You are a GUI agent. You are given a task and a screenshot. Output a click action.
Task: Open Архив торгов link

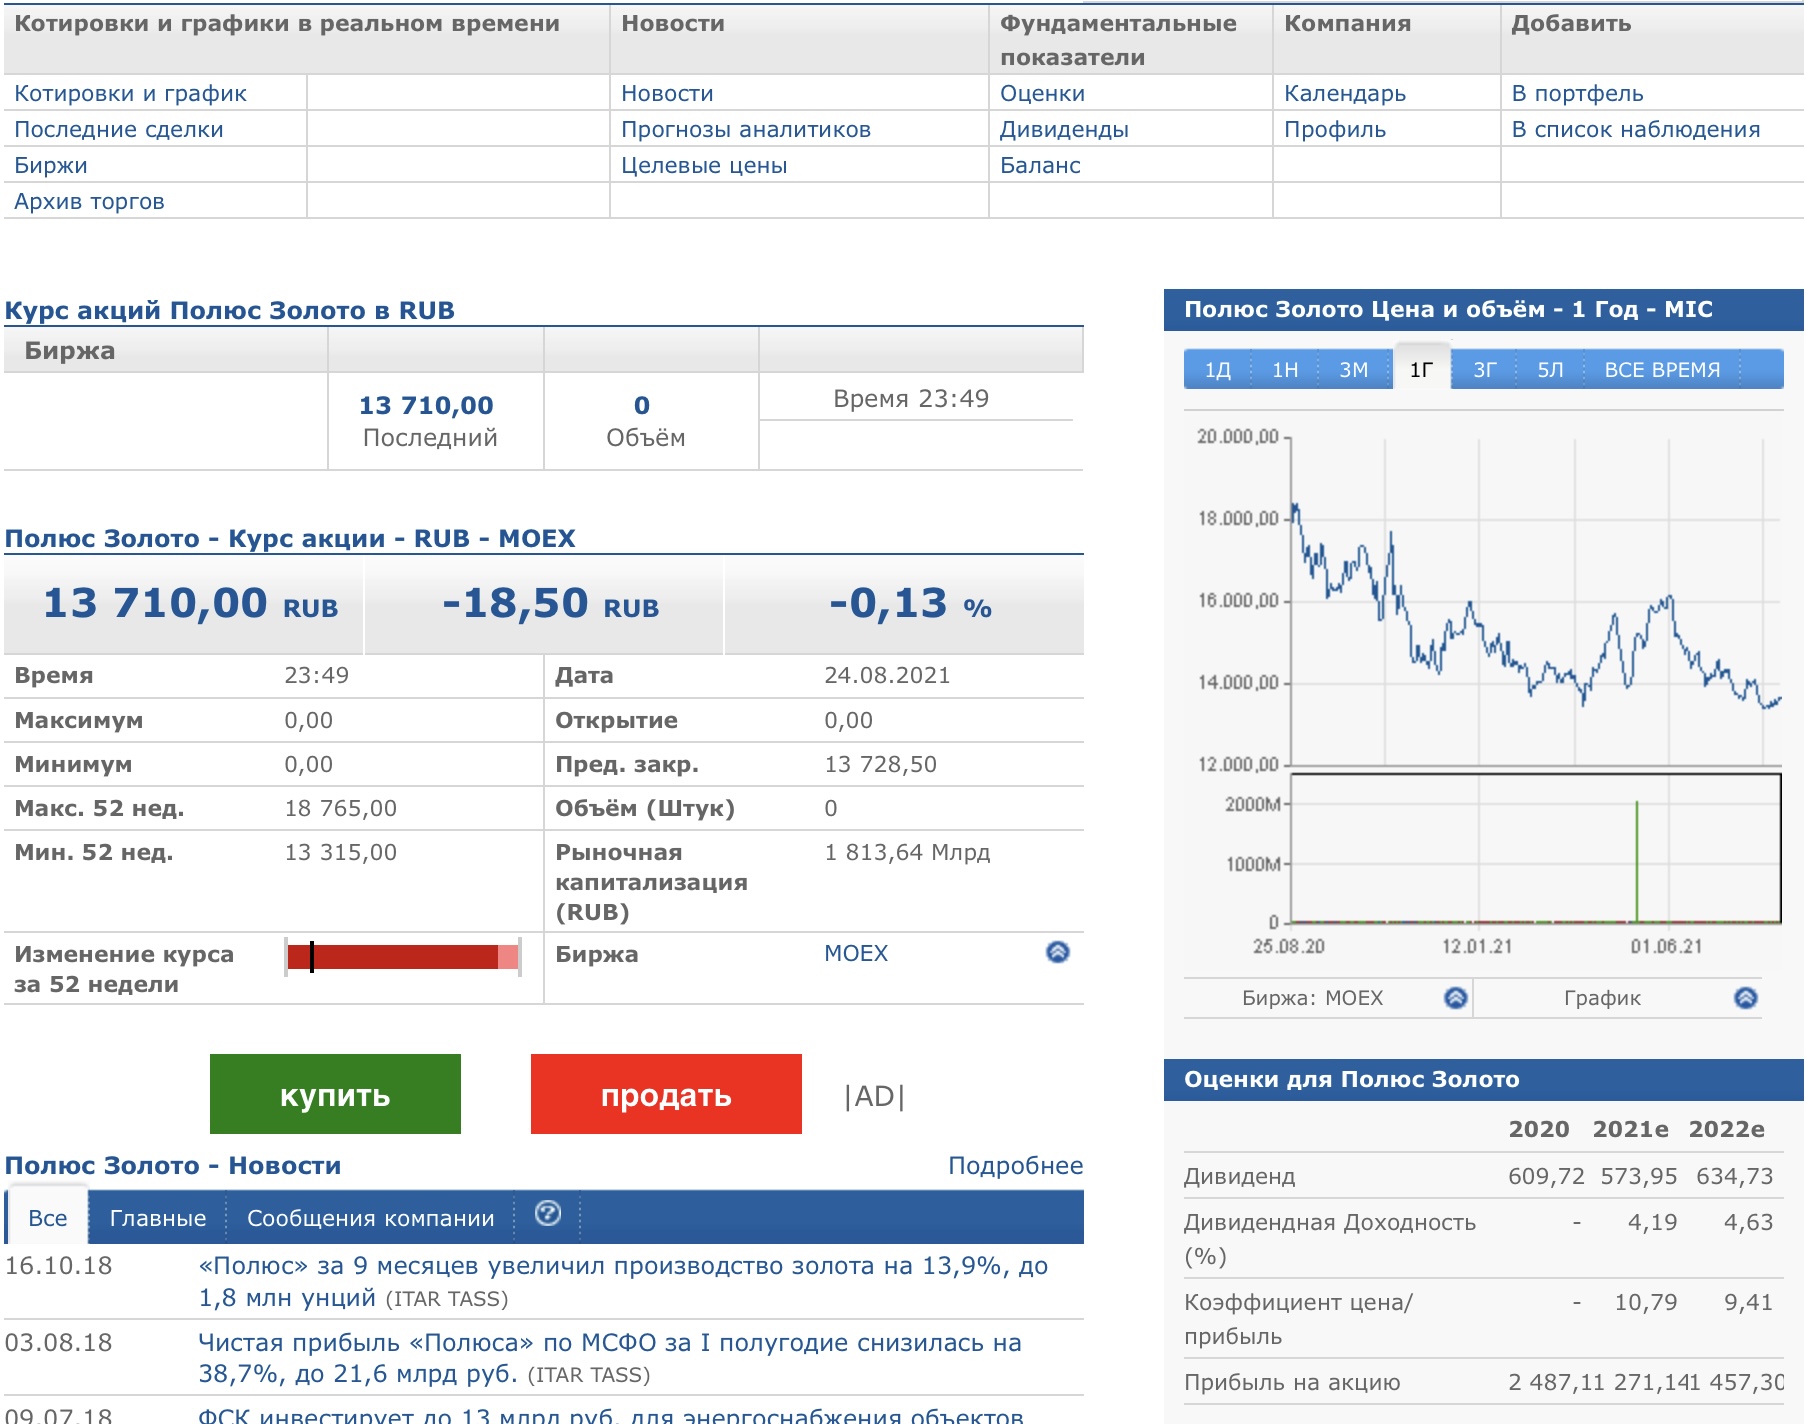tap(89, 202)
